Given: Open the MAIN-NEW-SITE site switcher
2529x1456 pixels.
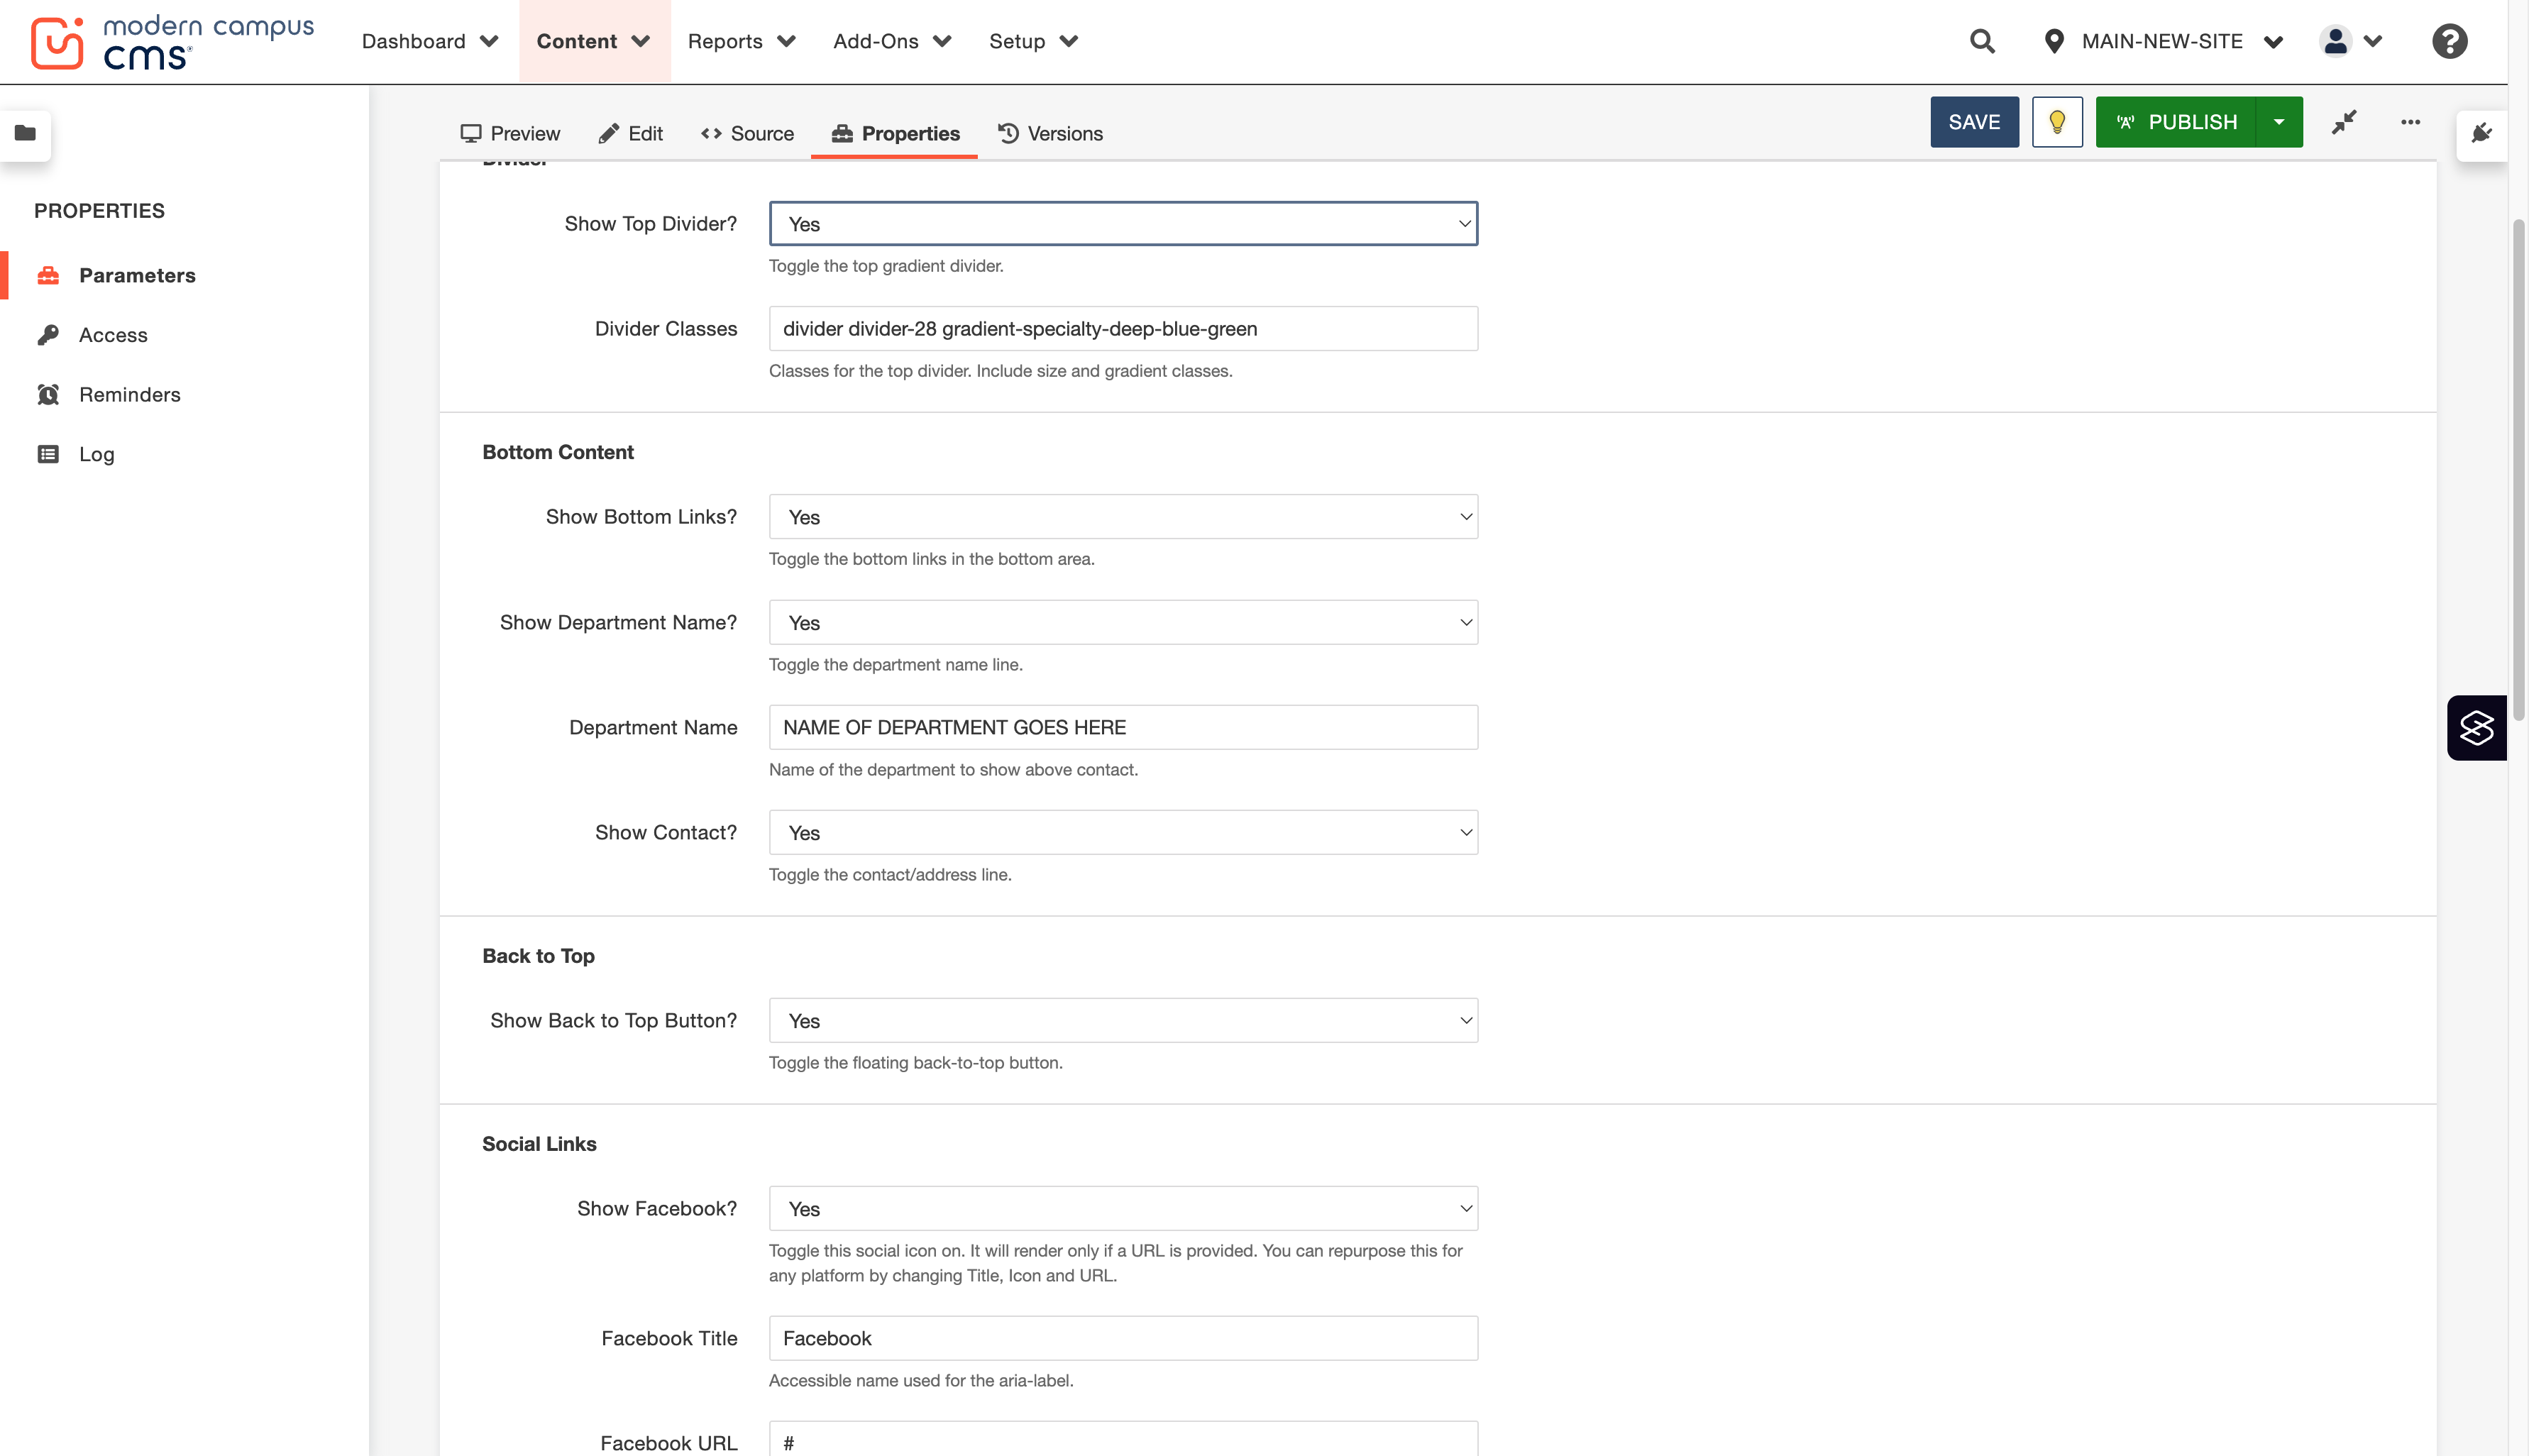Looking at the screenshot, I should click(2164, 41).
